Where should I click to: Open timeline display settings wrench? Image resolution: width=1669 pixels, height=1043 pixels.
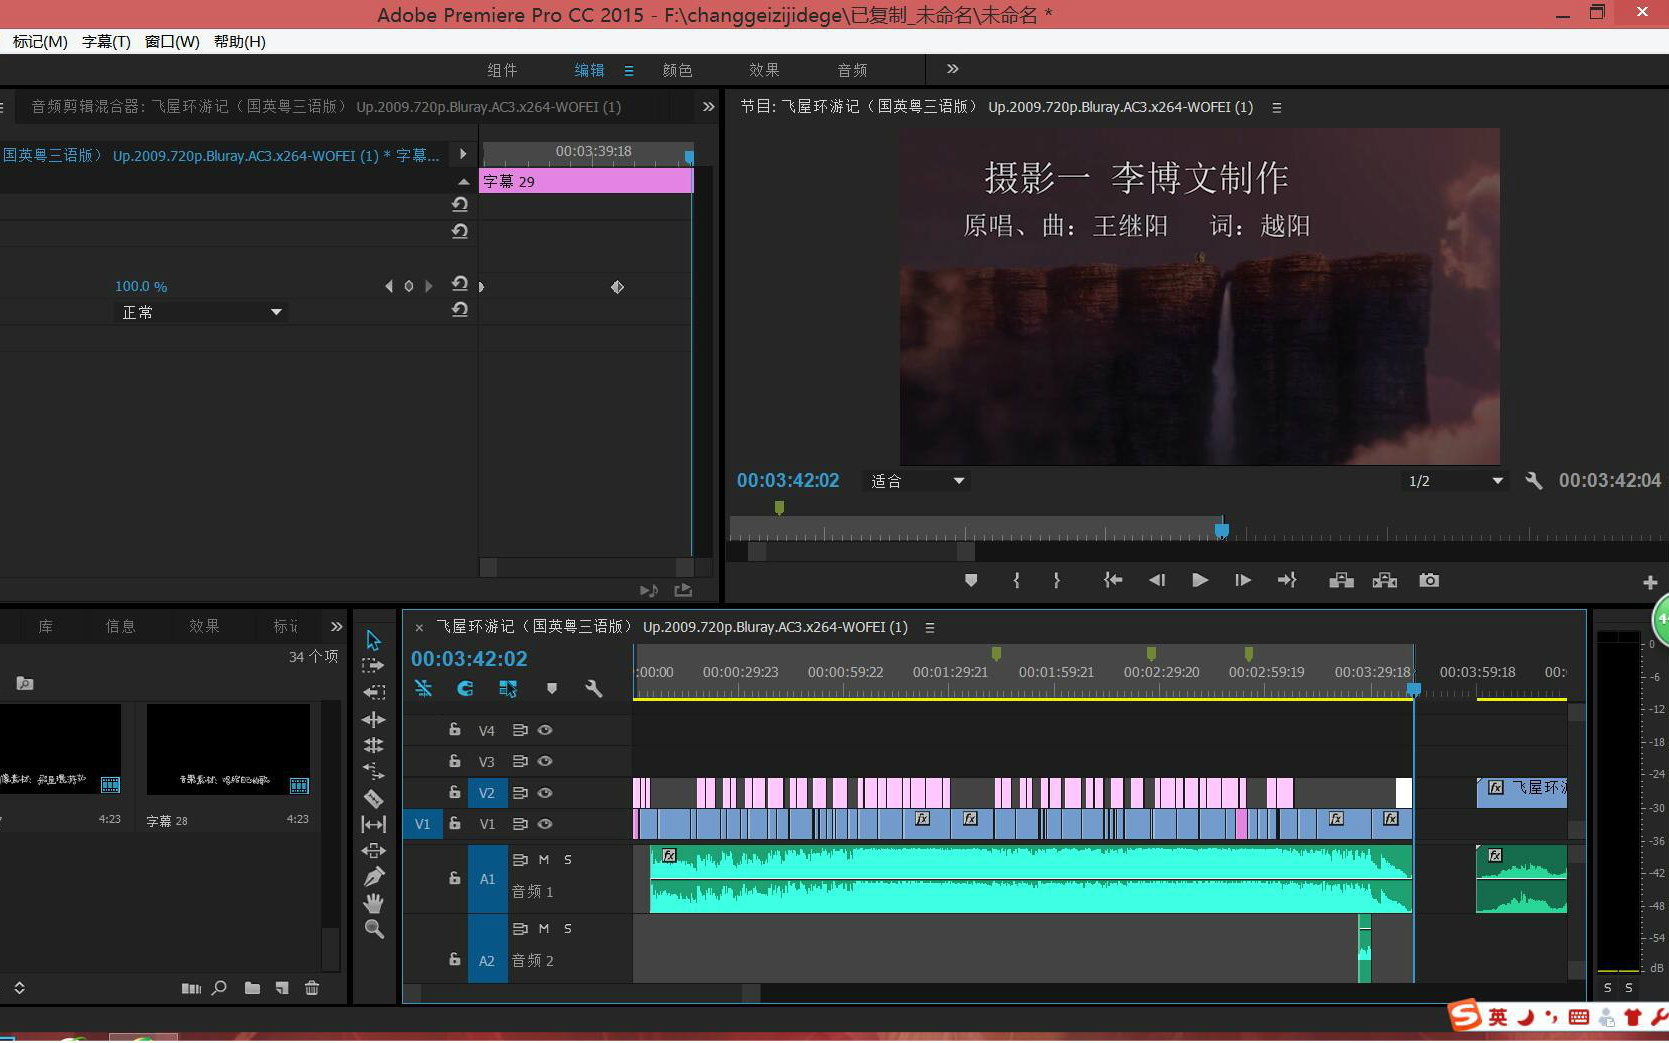593,688
